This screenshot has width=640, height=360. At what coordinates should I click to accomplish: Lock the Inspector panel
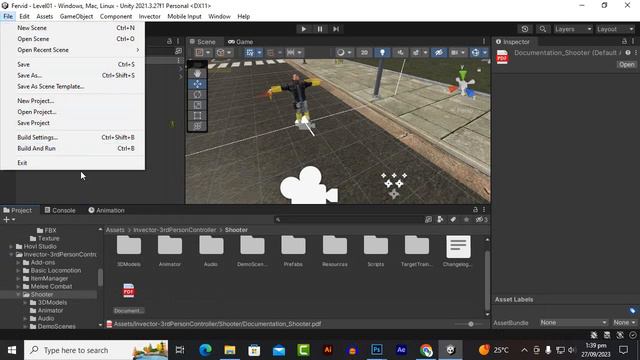coord(624,42)
